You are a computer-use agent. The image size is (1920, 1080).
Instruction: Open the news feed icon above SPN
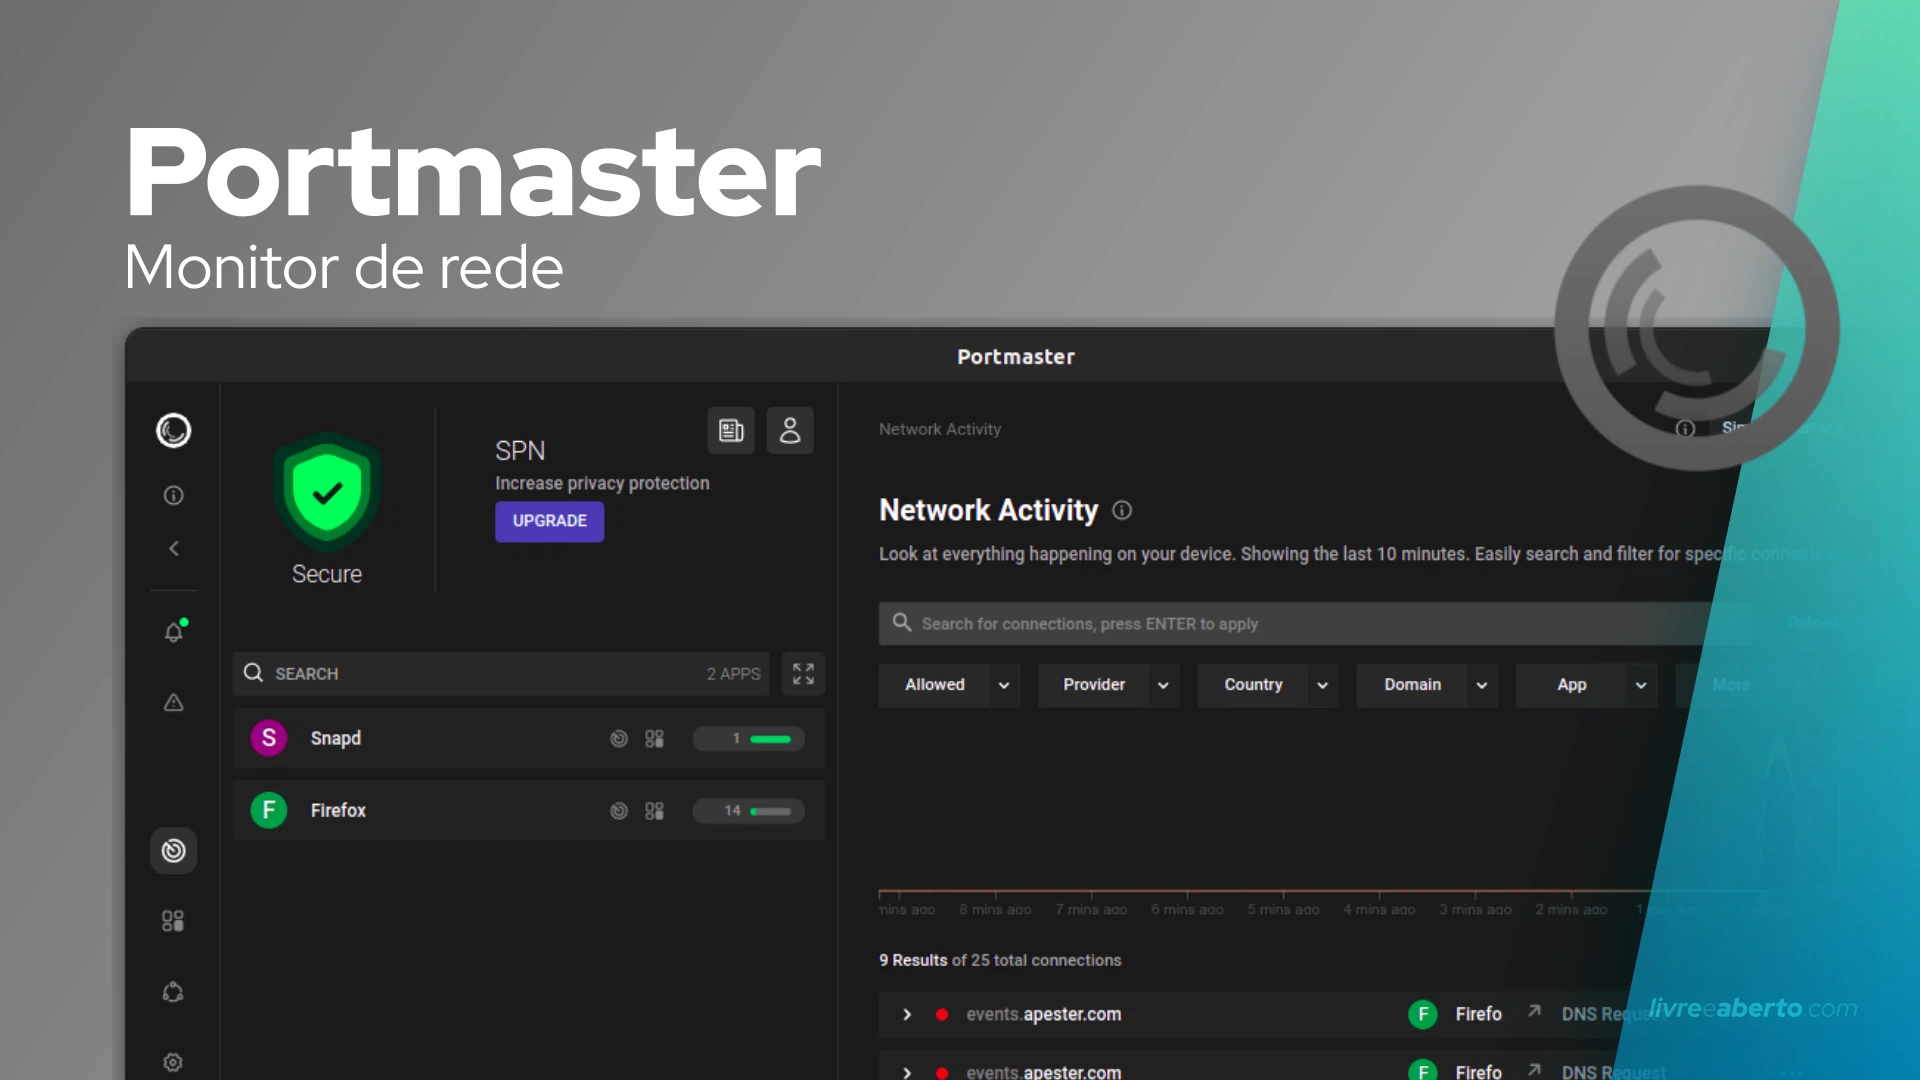[x=731, y=430]
